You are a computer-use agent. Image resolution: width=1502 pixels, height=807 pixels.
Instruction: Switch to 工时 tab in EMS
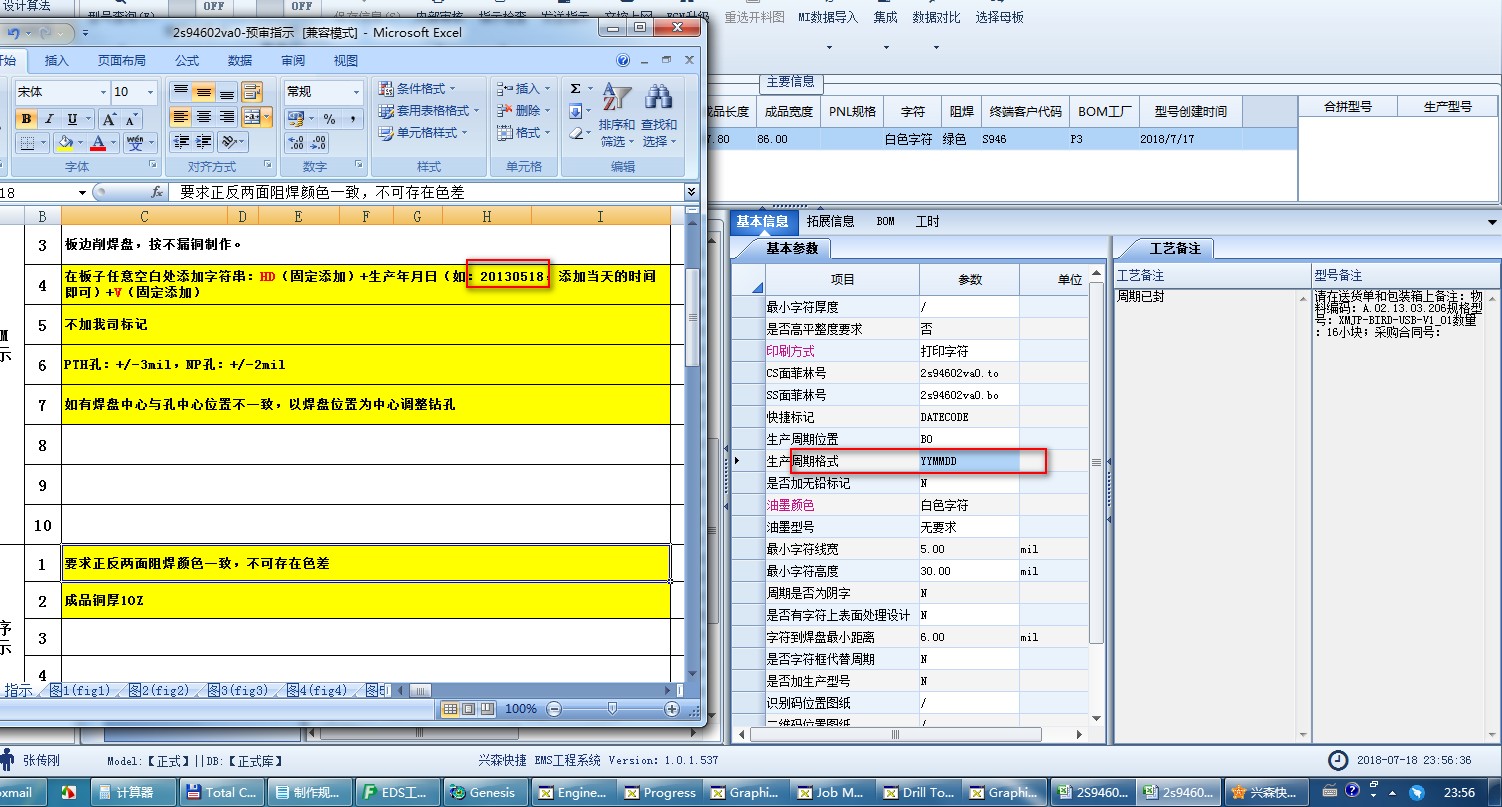pyautogui.click(x=928, y=221)
